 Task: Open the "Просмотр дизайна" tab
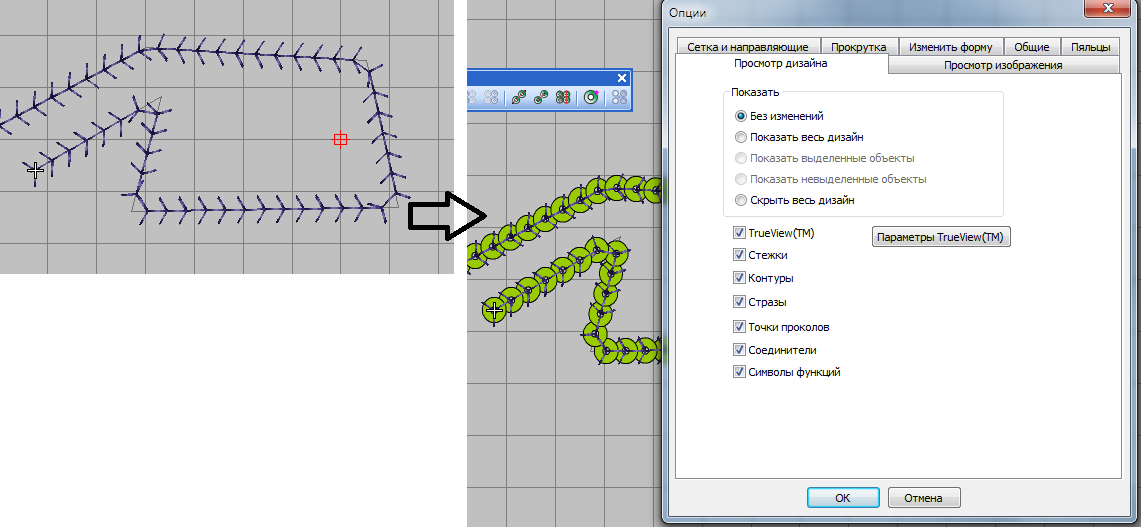(x=781, y=64)
